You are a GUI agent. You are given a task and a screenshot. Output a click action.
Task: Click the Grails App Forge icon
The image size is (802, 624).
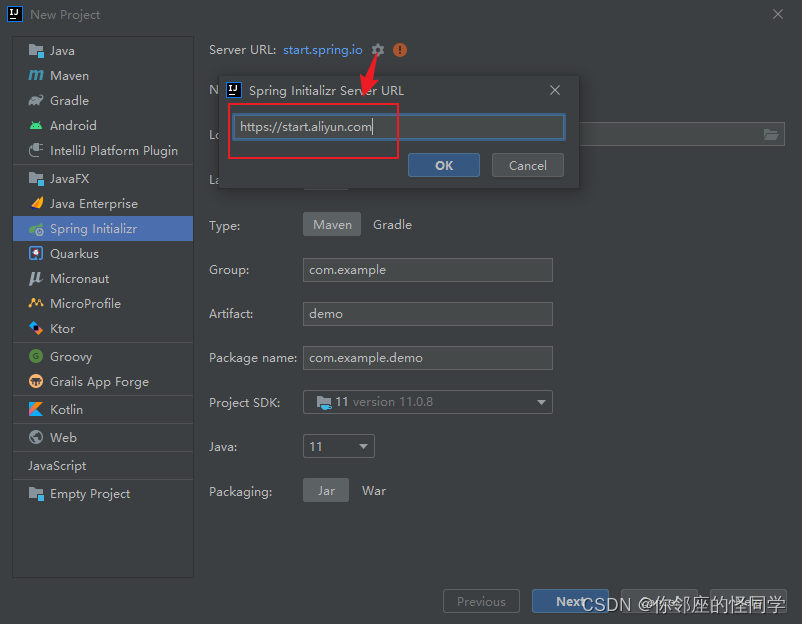click(x=36, y=381)
